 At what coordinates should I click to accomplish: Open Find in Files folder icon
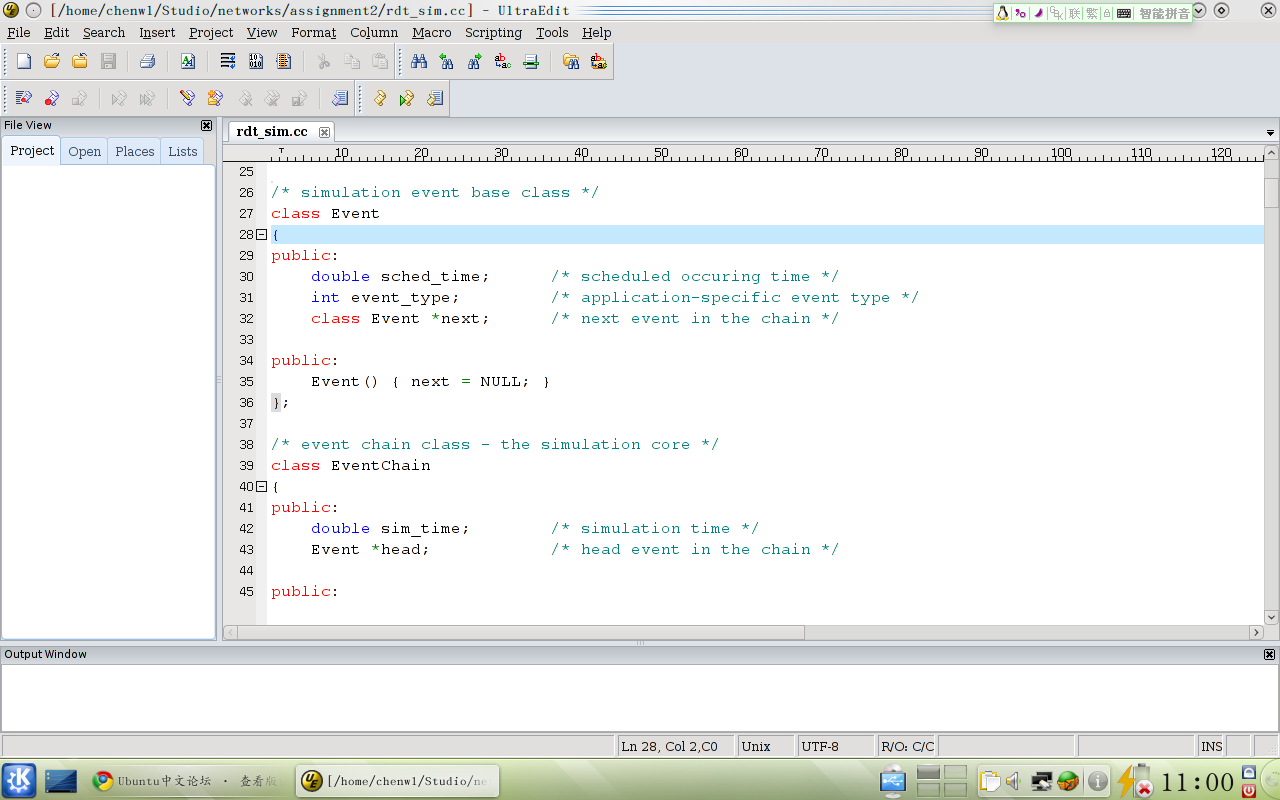571,61
